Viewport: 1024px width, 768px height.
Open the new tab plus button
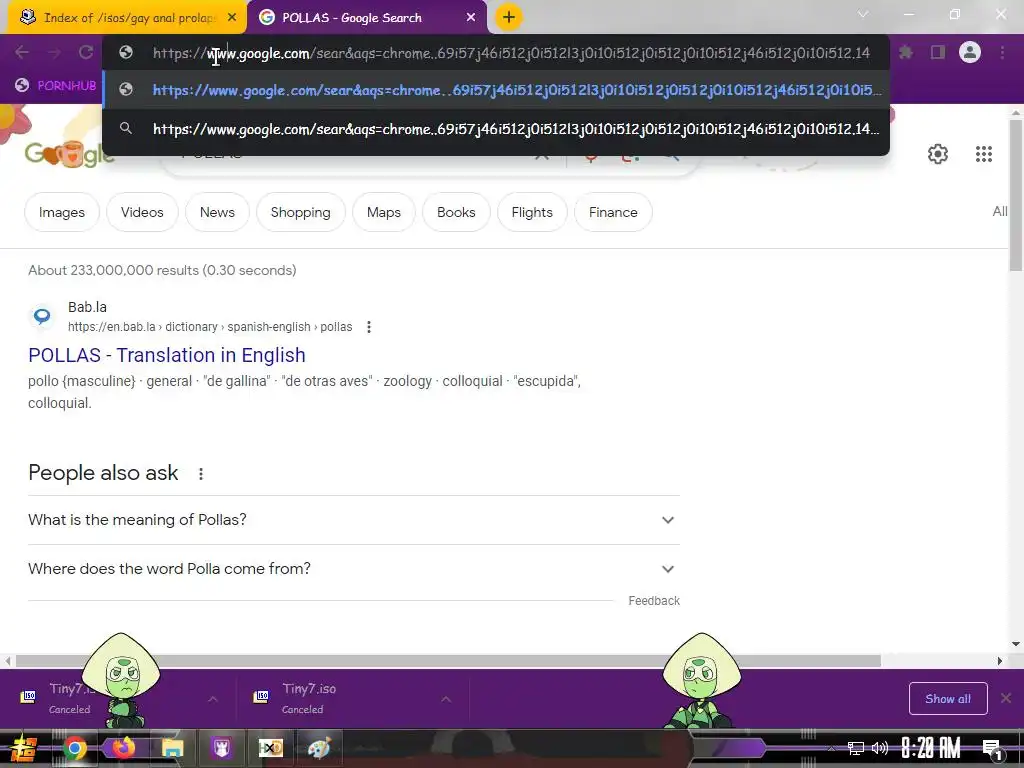[x=509, y=18]
